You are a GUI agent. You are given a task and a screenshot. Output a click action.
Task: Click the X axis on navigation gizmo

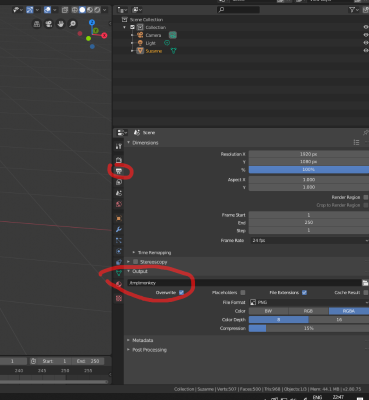[x=104, y=35]
